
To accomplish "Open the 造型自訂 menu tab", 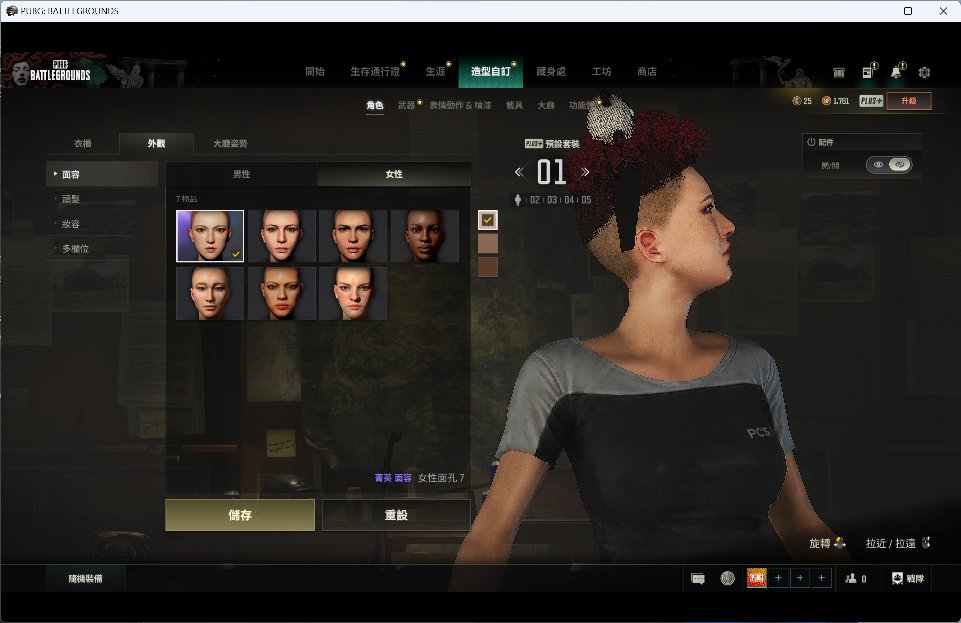I will (491, 72).
